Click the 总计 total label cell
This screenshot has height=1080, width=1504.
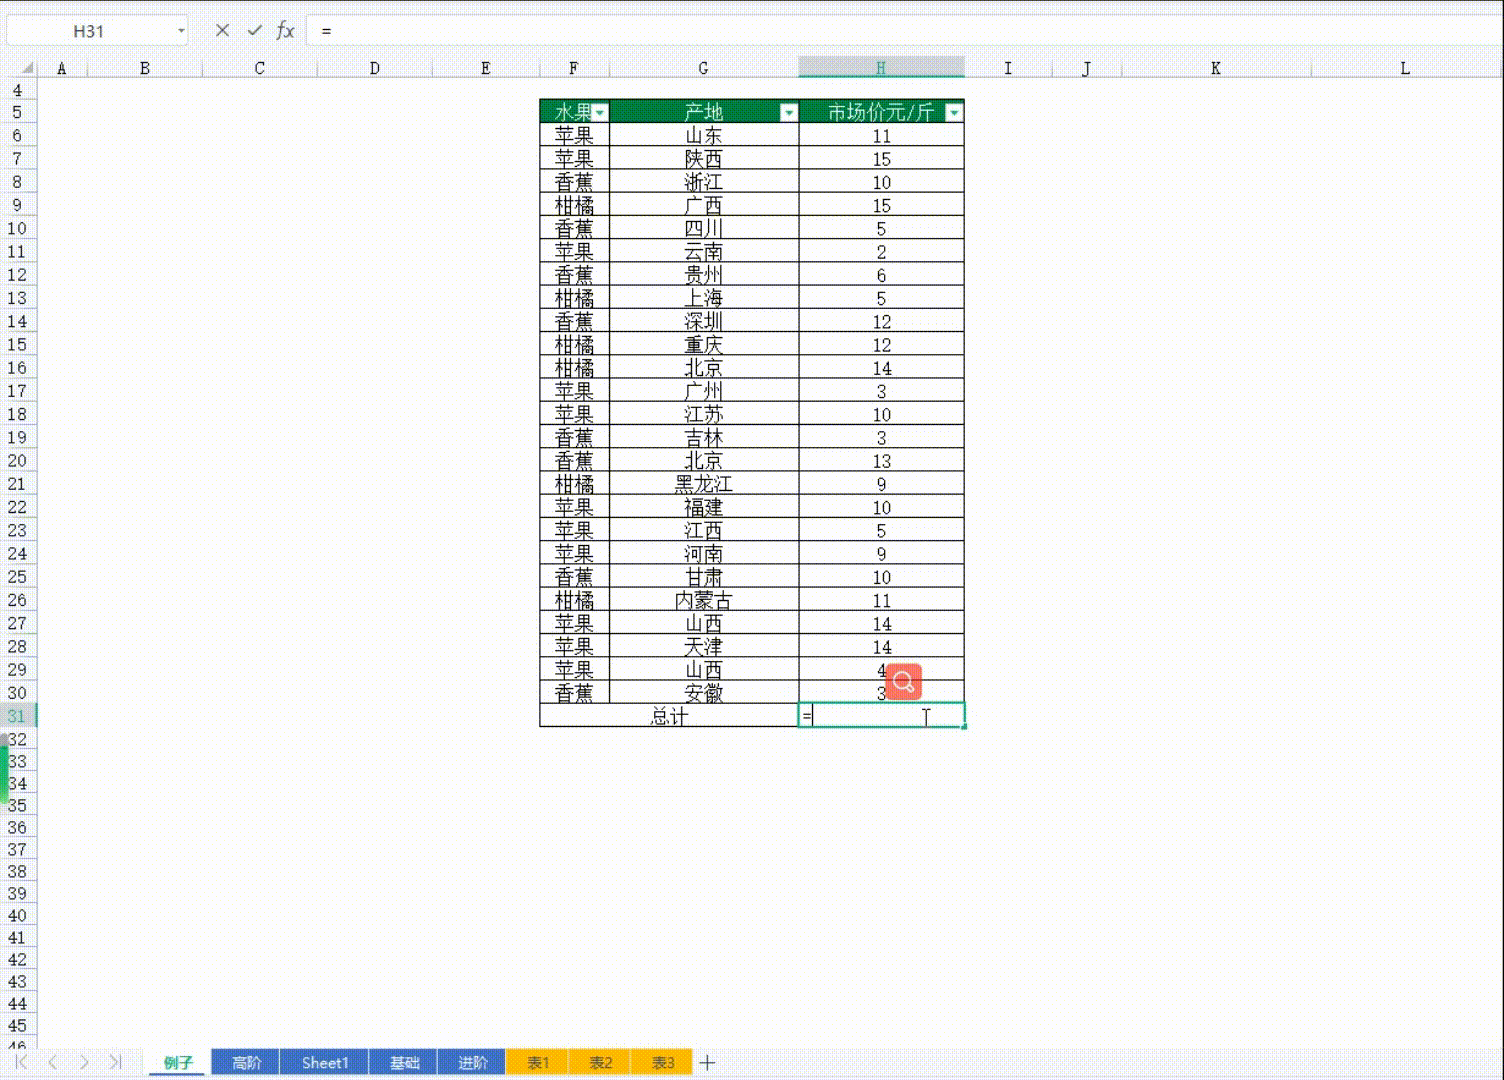pos(669,716)
